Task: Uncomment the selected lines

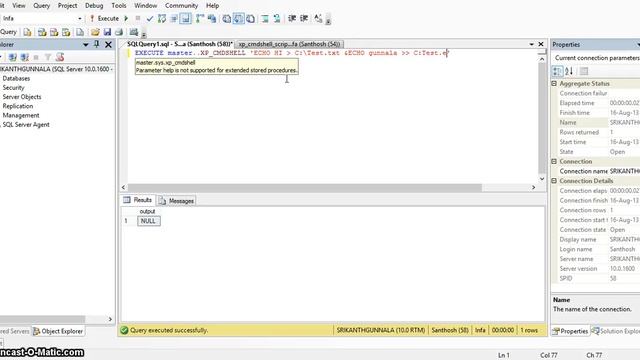Action: pos(277,18)
